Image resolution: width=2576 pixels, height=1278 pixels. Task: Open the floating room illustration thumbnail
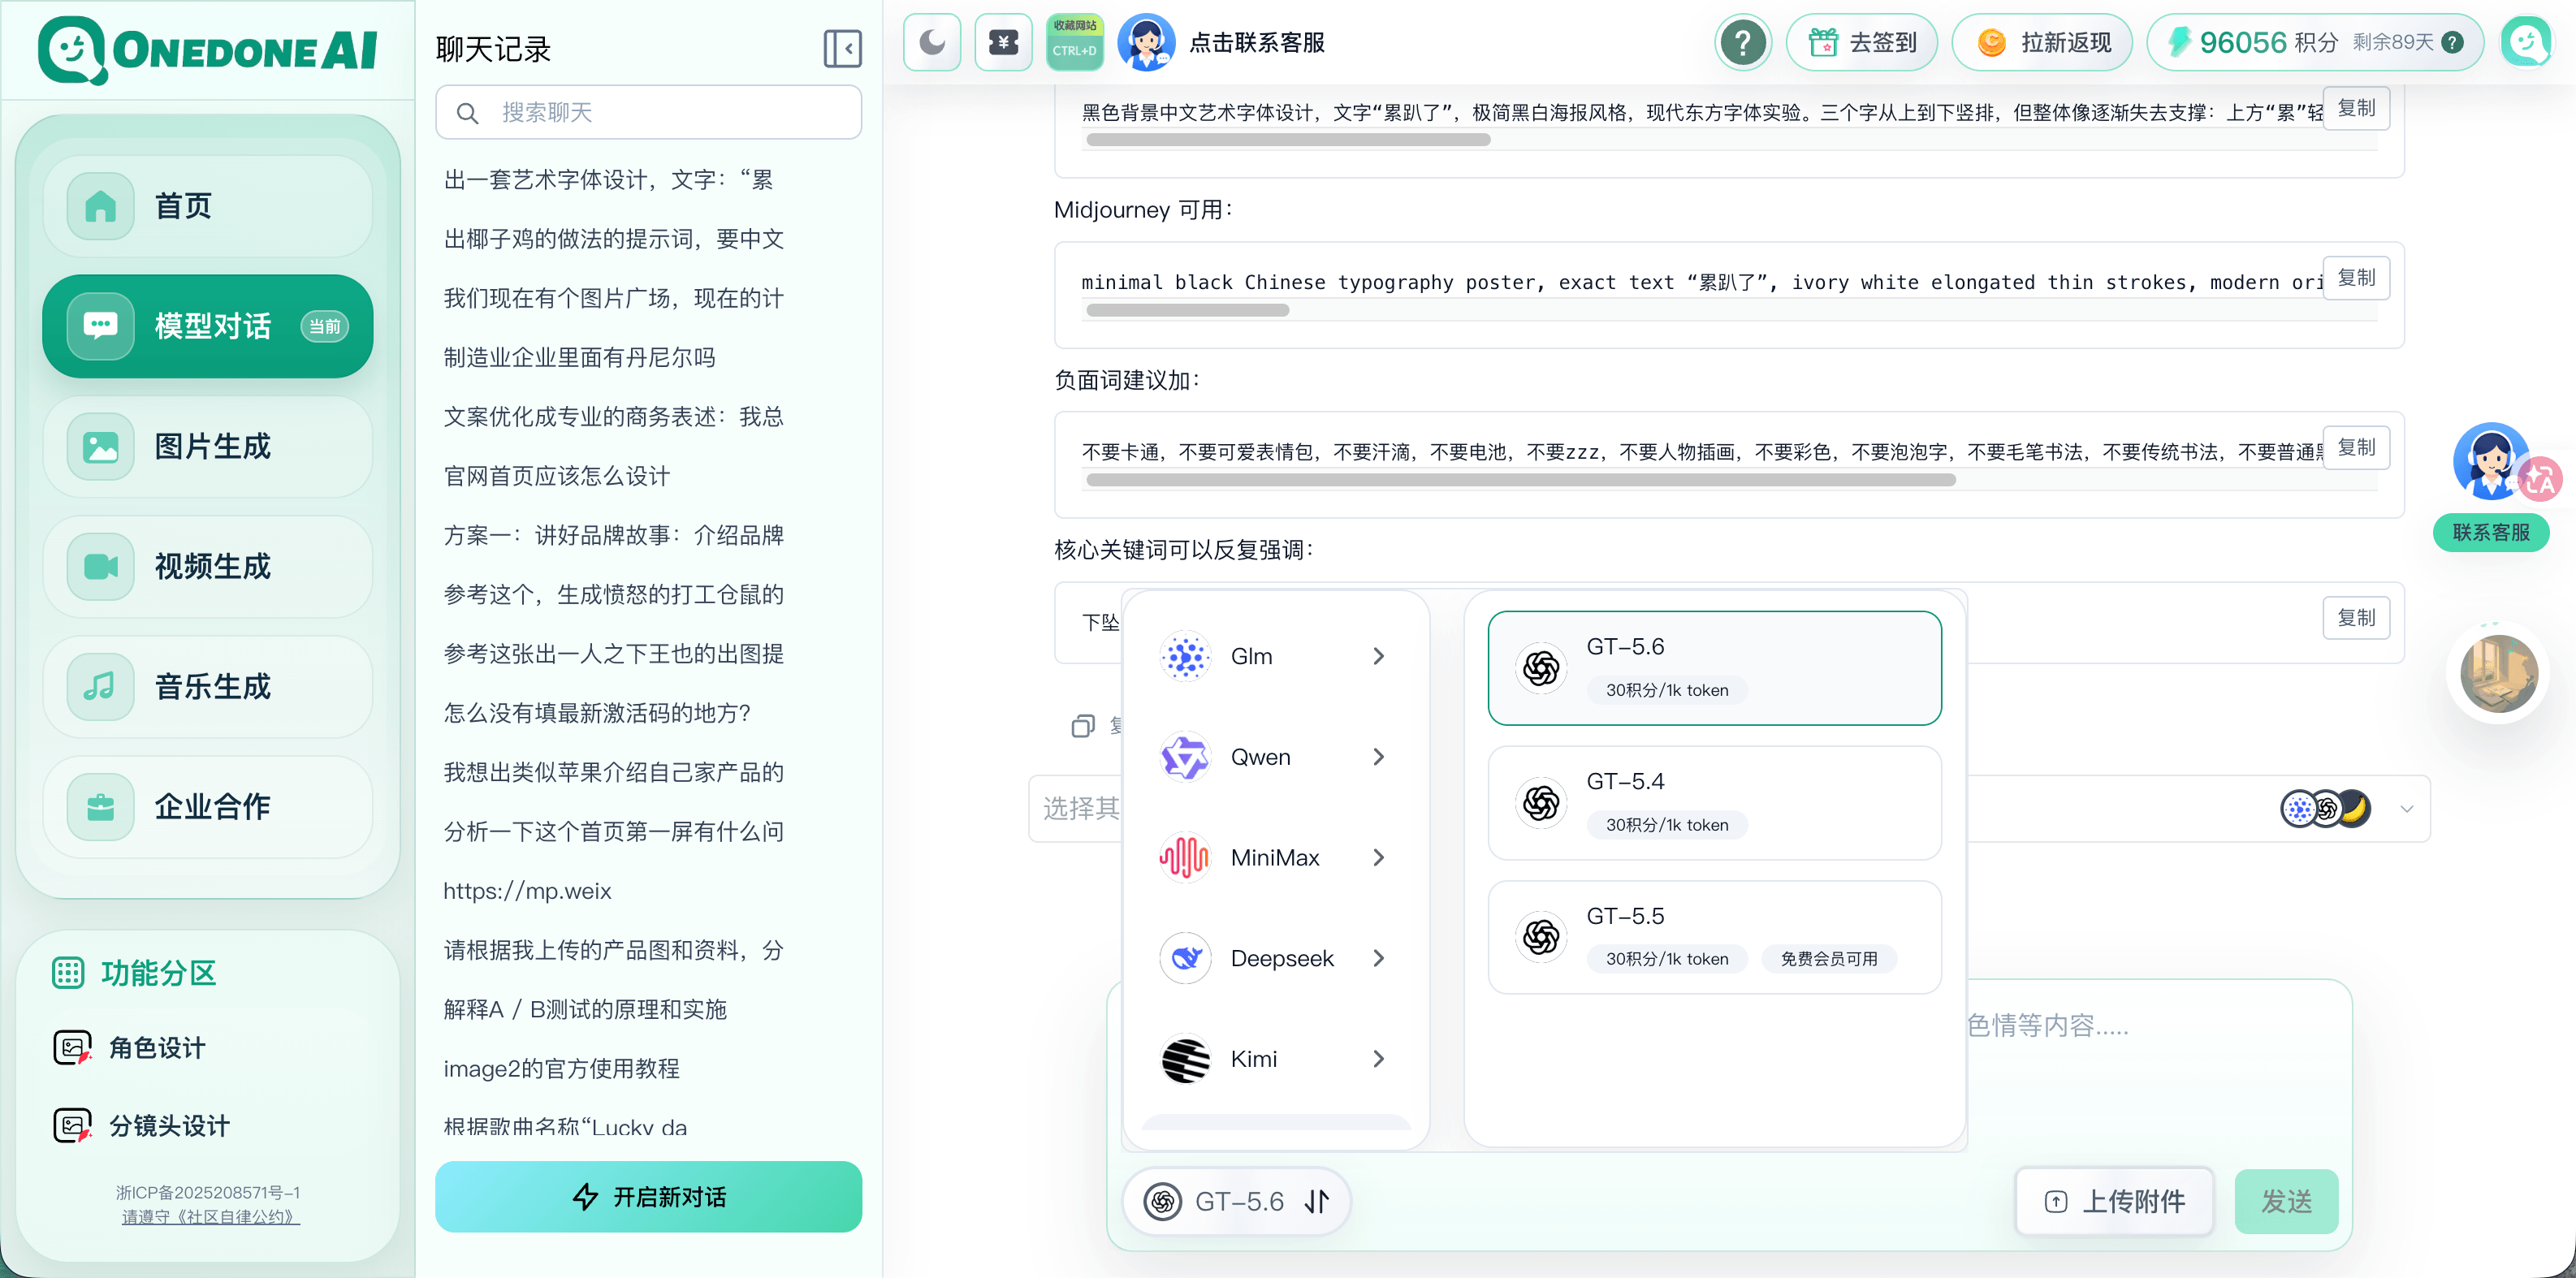[x=2498, y=673]
